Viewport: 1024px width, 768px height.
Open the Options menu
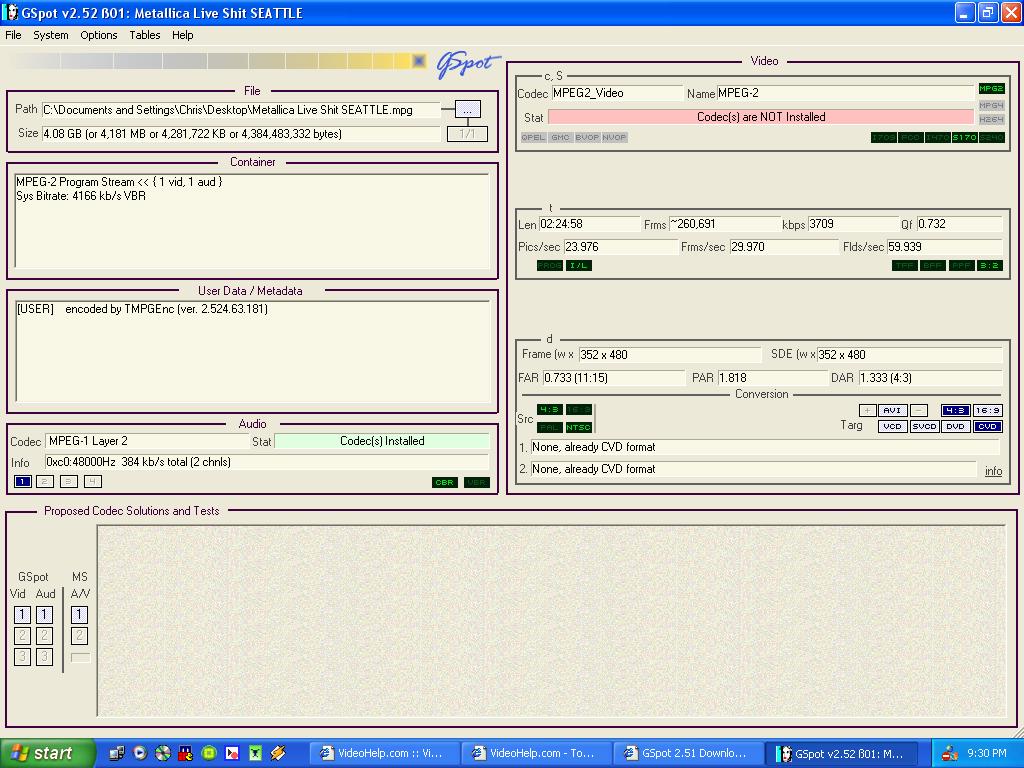[99, 35]
